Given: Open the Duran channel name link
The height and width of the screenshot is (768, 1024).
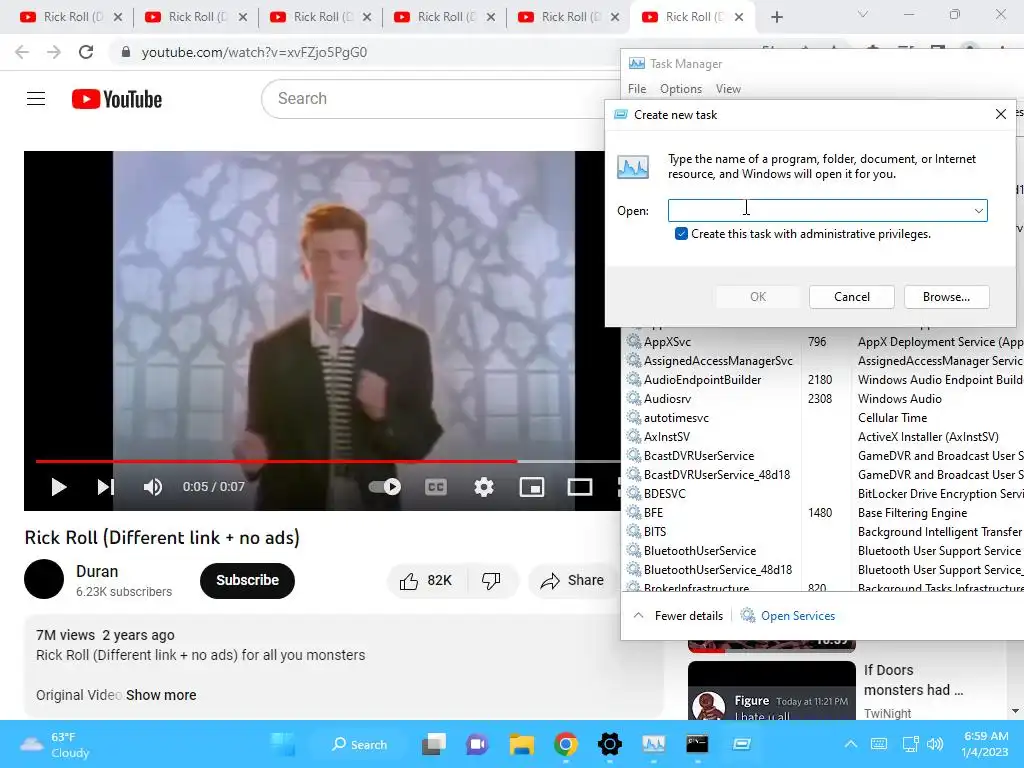Looking at the screenshot, I should (x=97, y=571).
